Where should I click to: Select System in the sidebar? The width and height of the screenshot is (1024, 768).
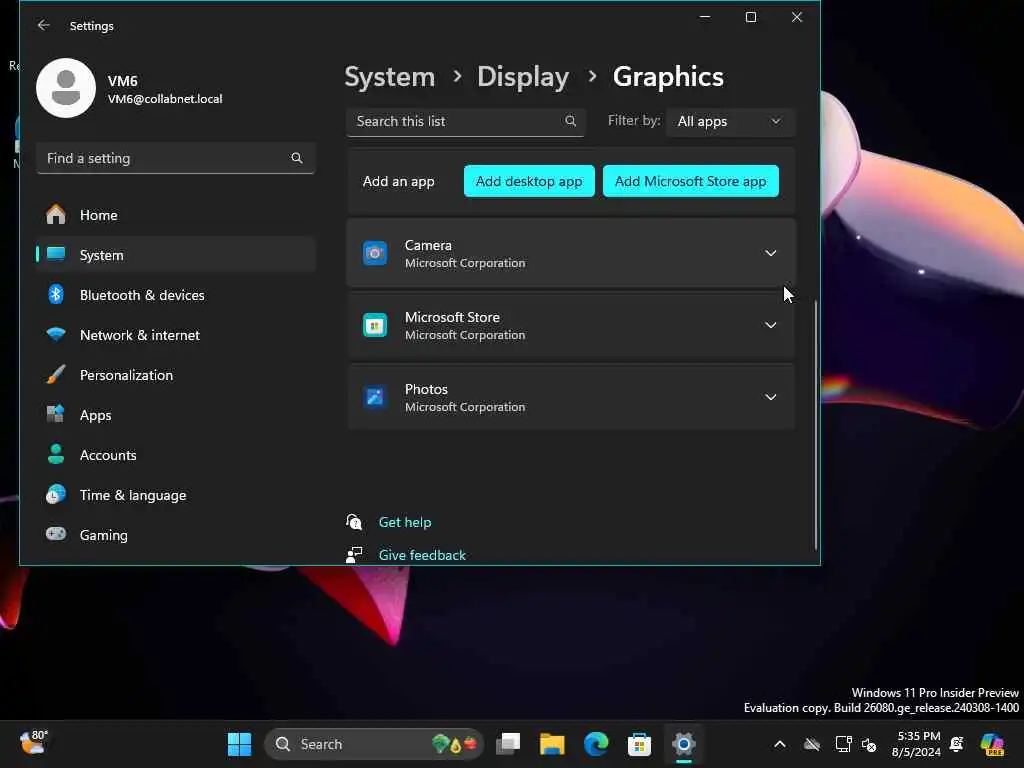point(176,255)
